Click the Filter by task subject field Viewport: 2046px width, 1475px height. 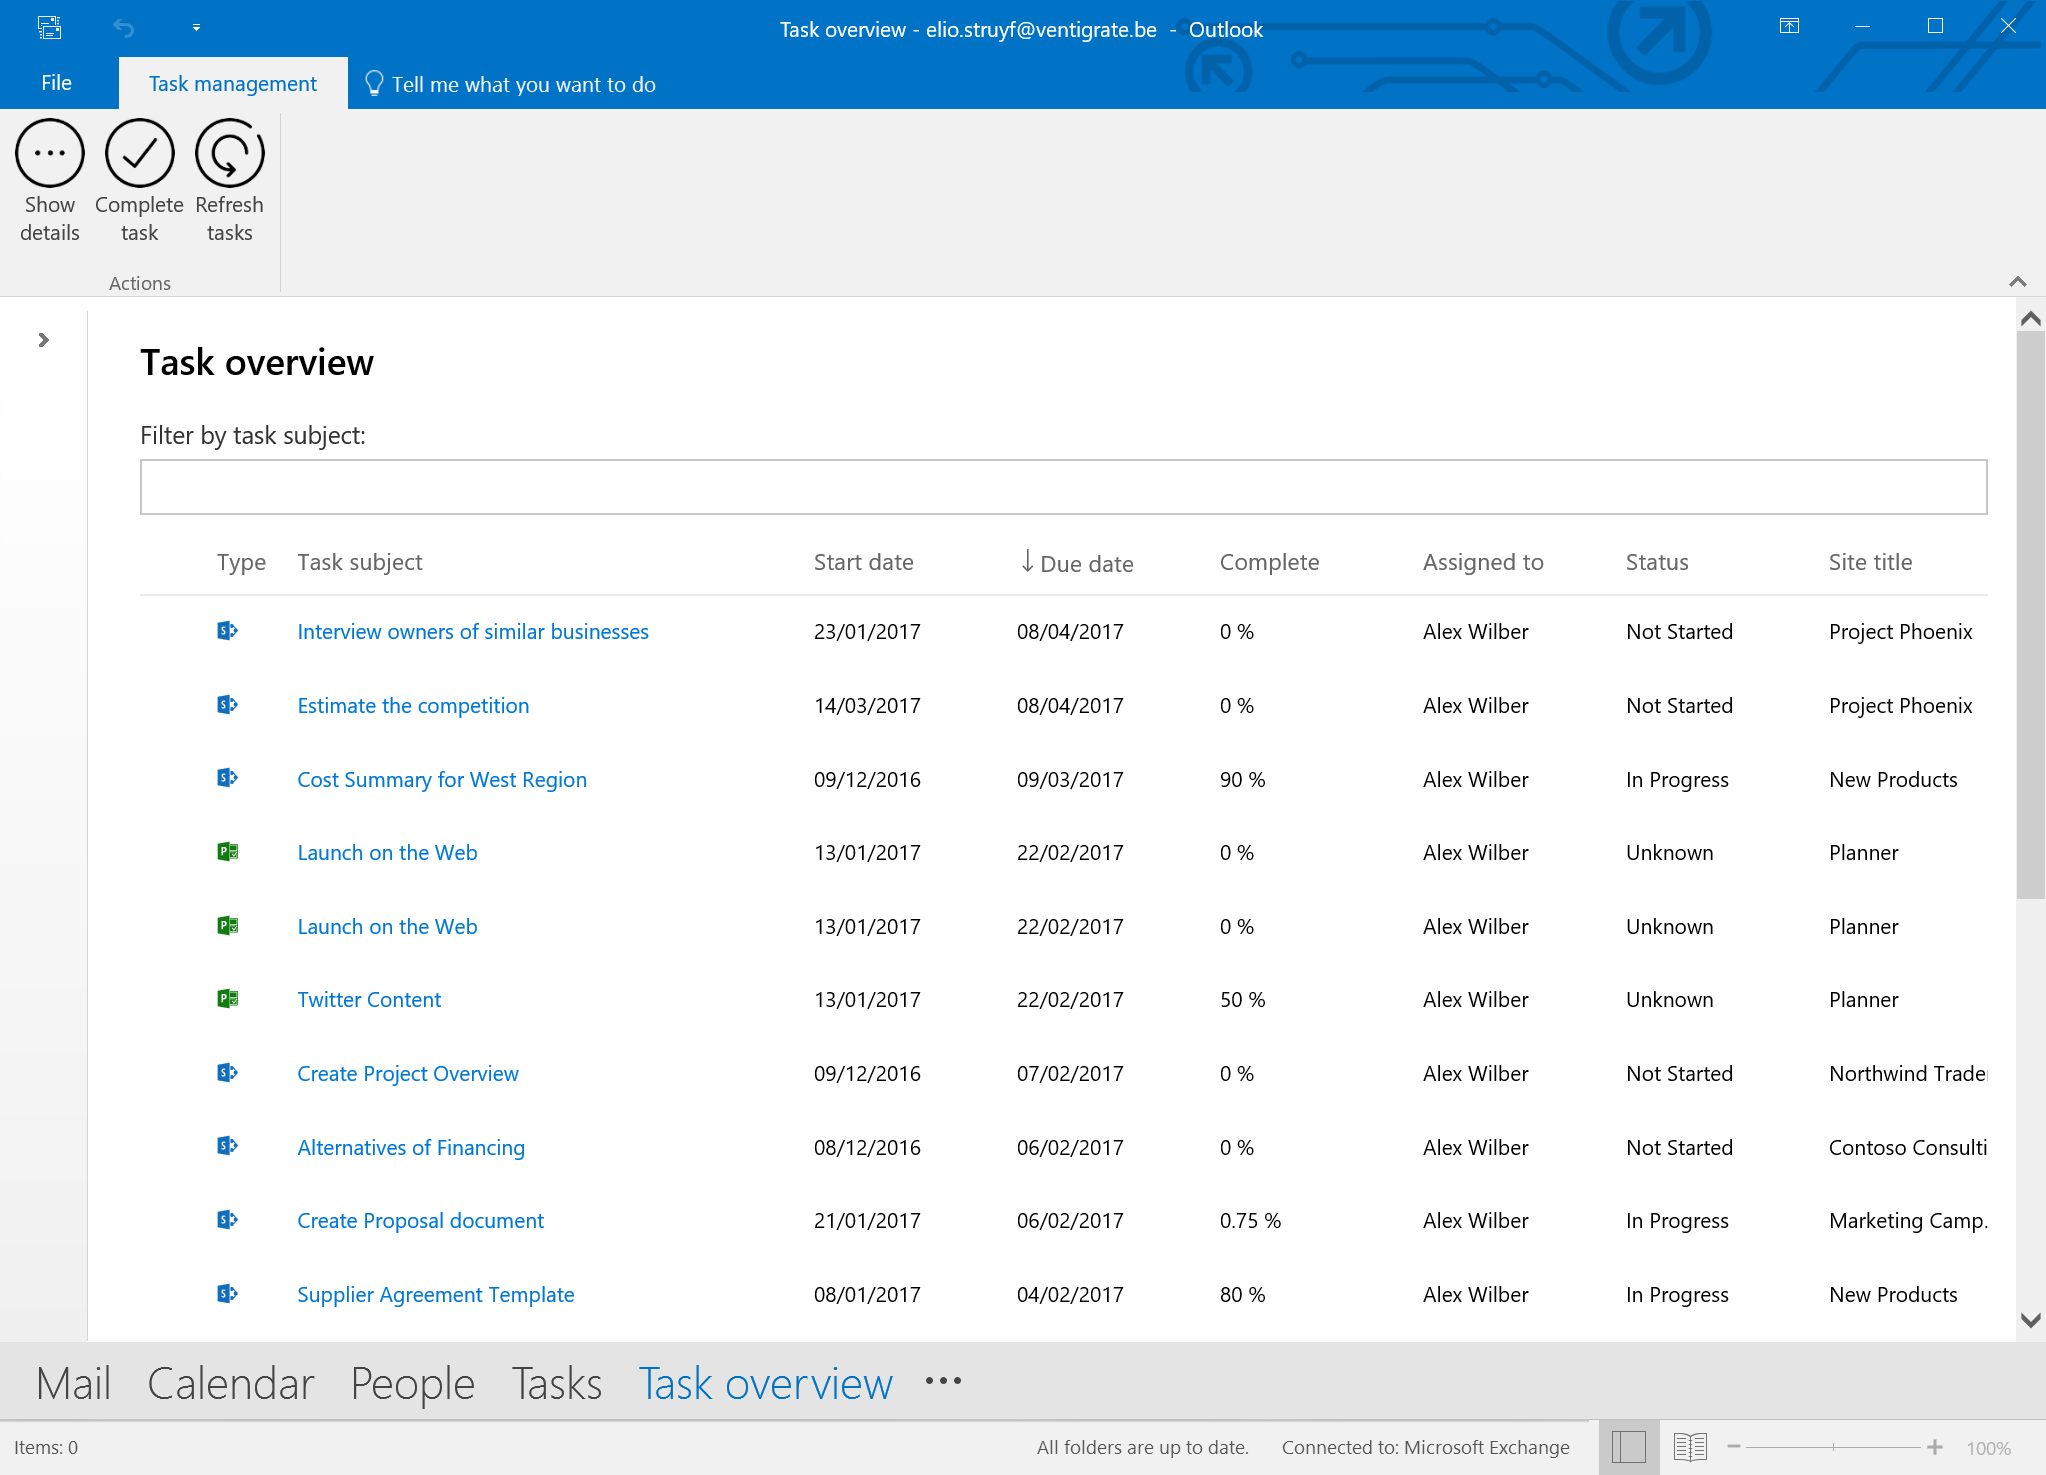pyautogui.click(x=1062, y=487)
